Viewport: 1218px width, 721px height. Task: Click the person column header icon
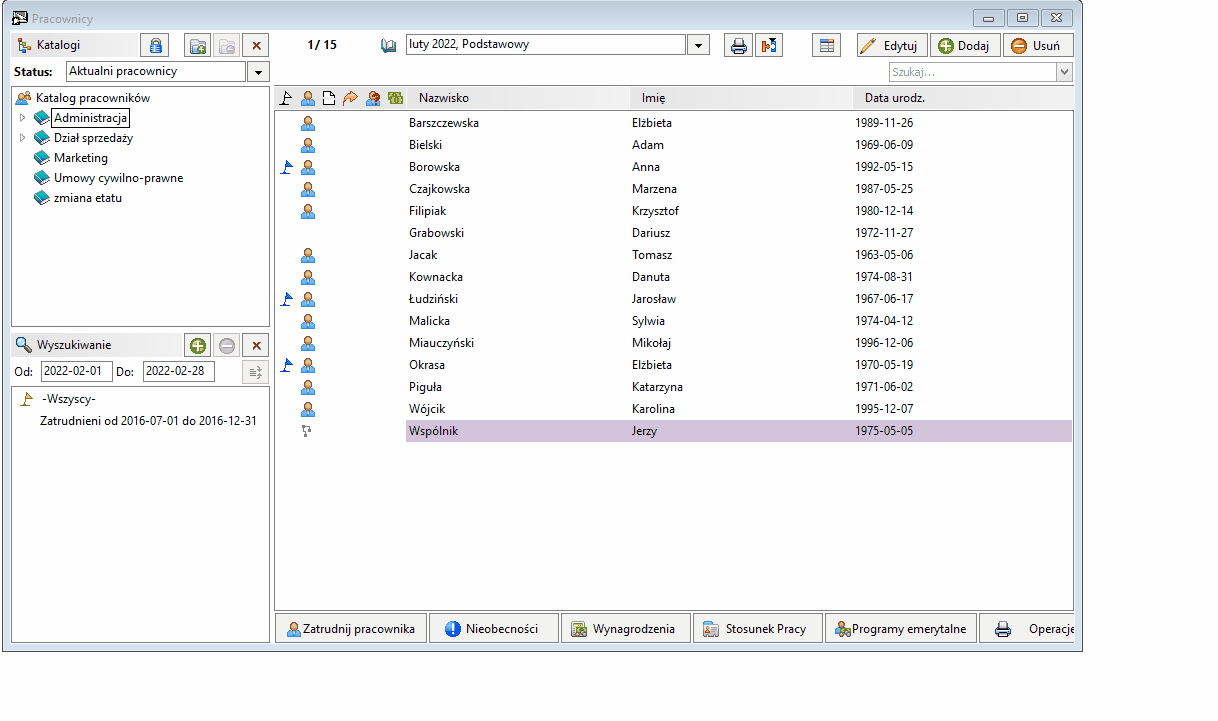click(x=308, y=98)
